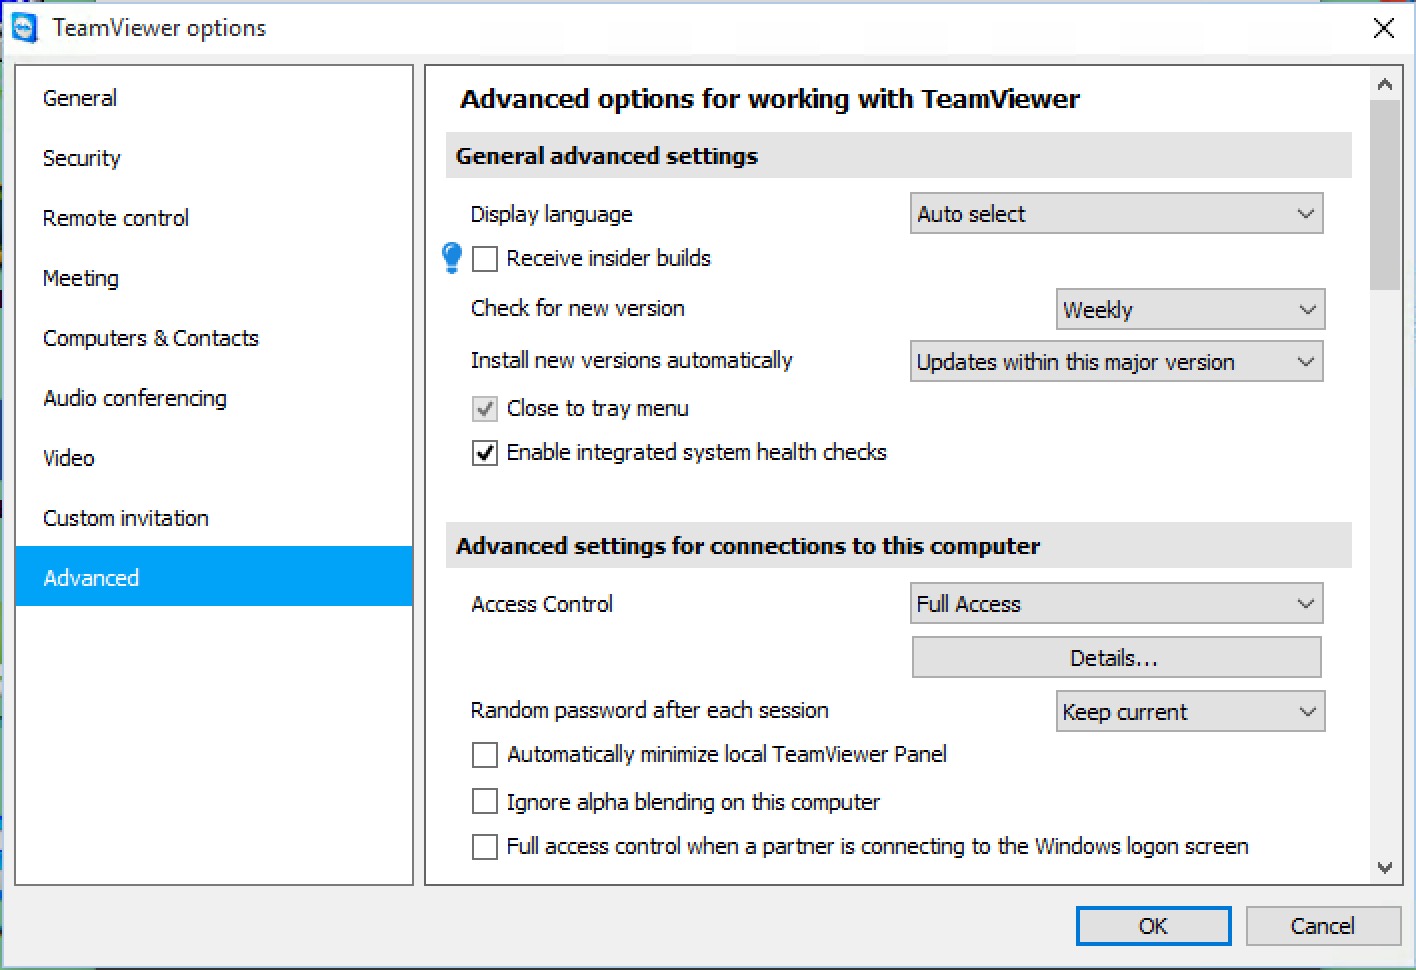Screen dimensions: 1416x970
Task: Click the scrollbar down arrow
Action: point(1385,868)
